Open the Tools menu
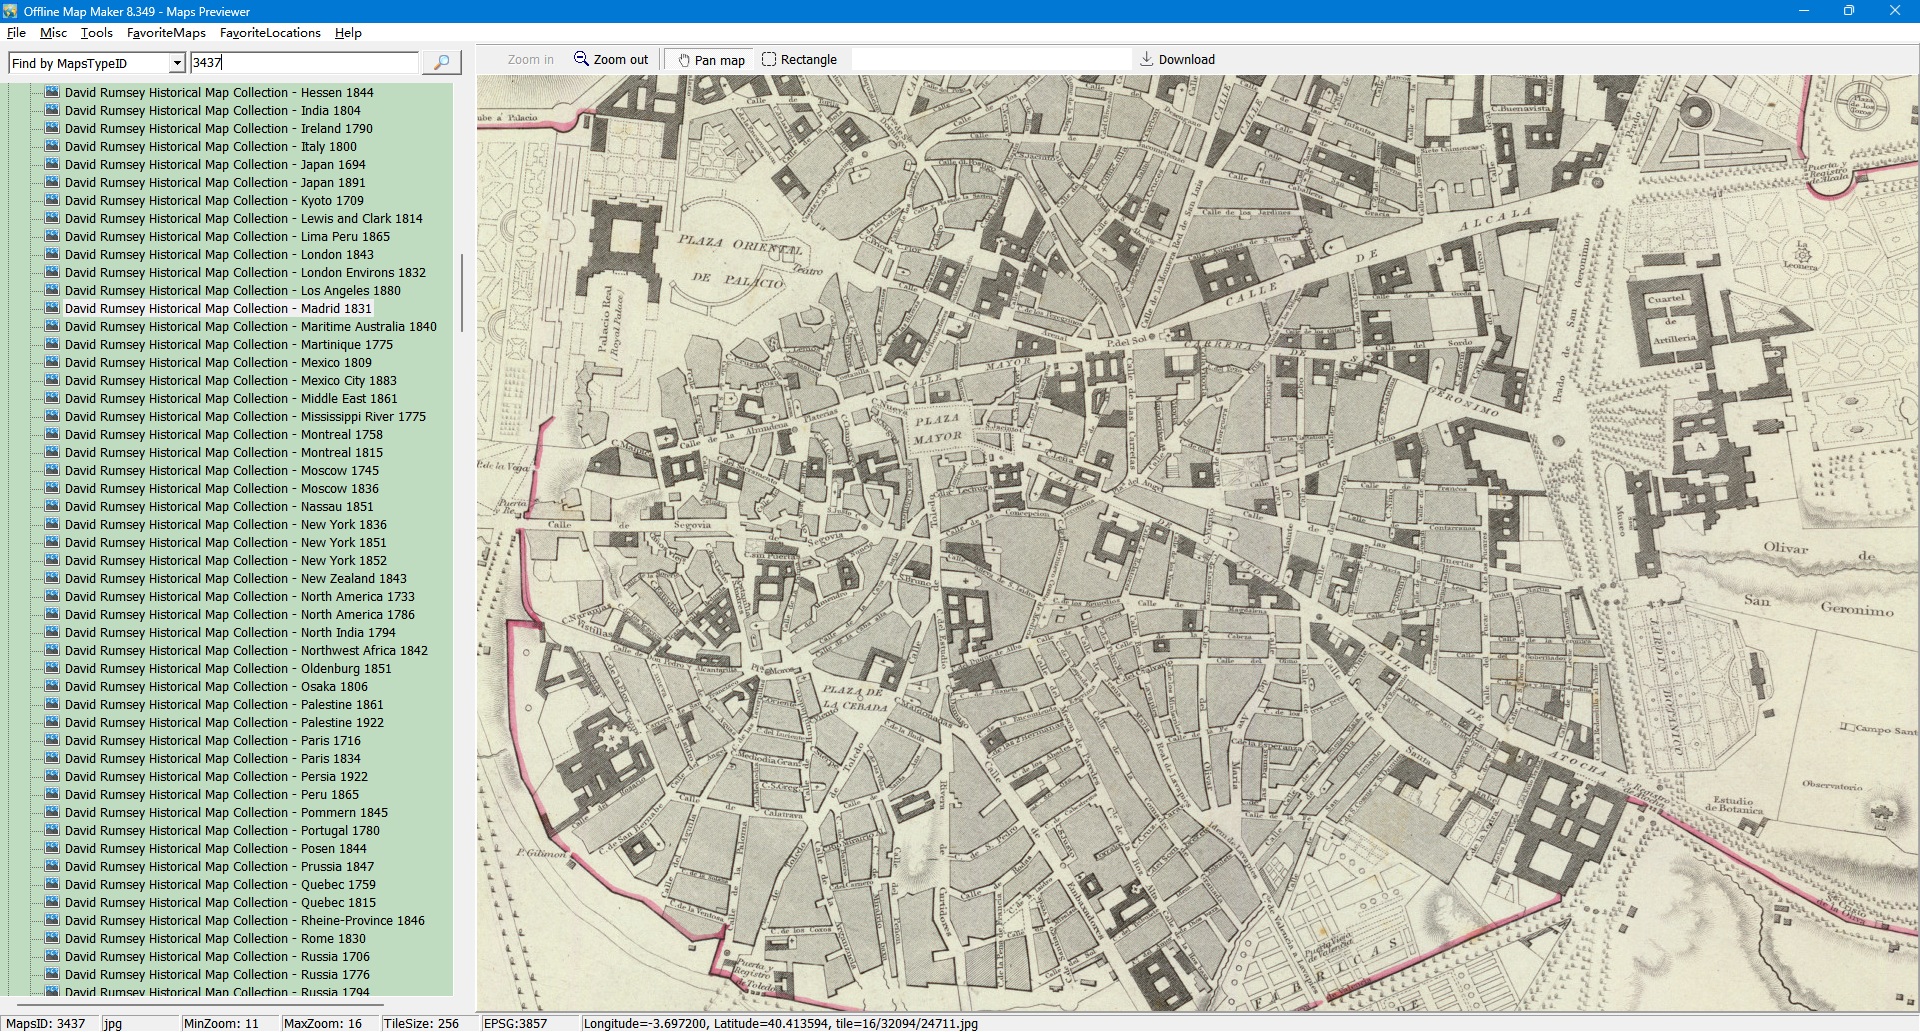 pyautogui.click(x=96, y=33)
